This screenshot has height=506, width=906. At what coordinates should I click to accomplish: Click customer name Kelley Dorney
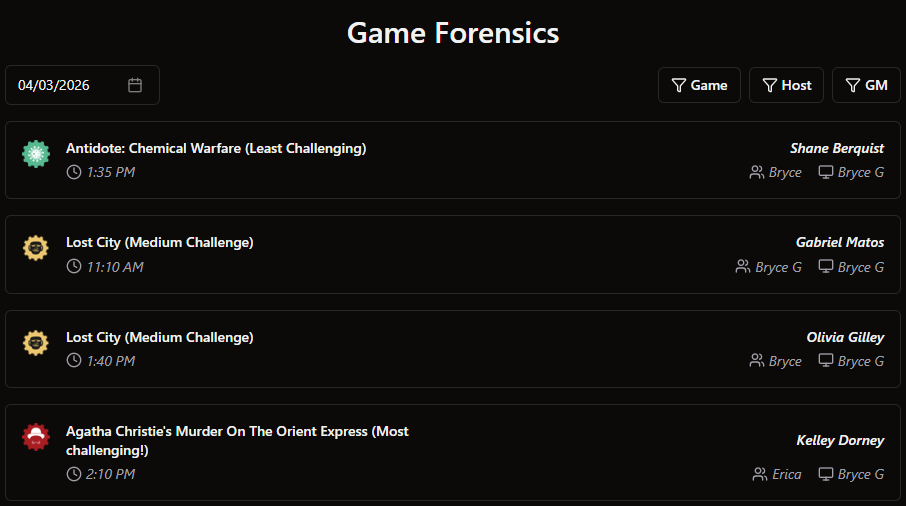840,440
